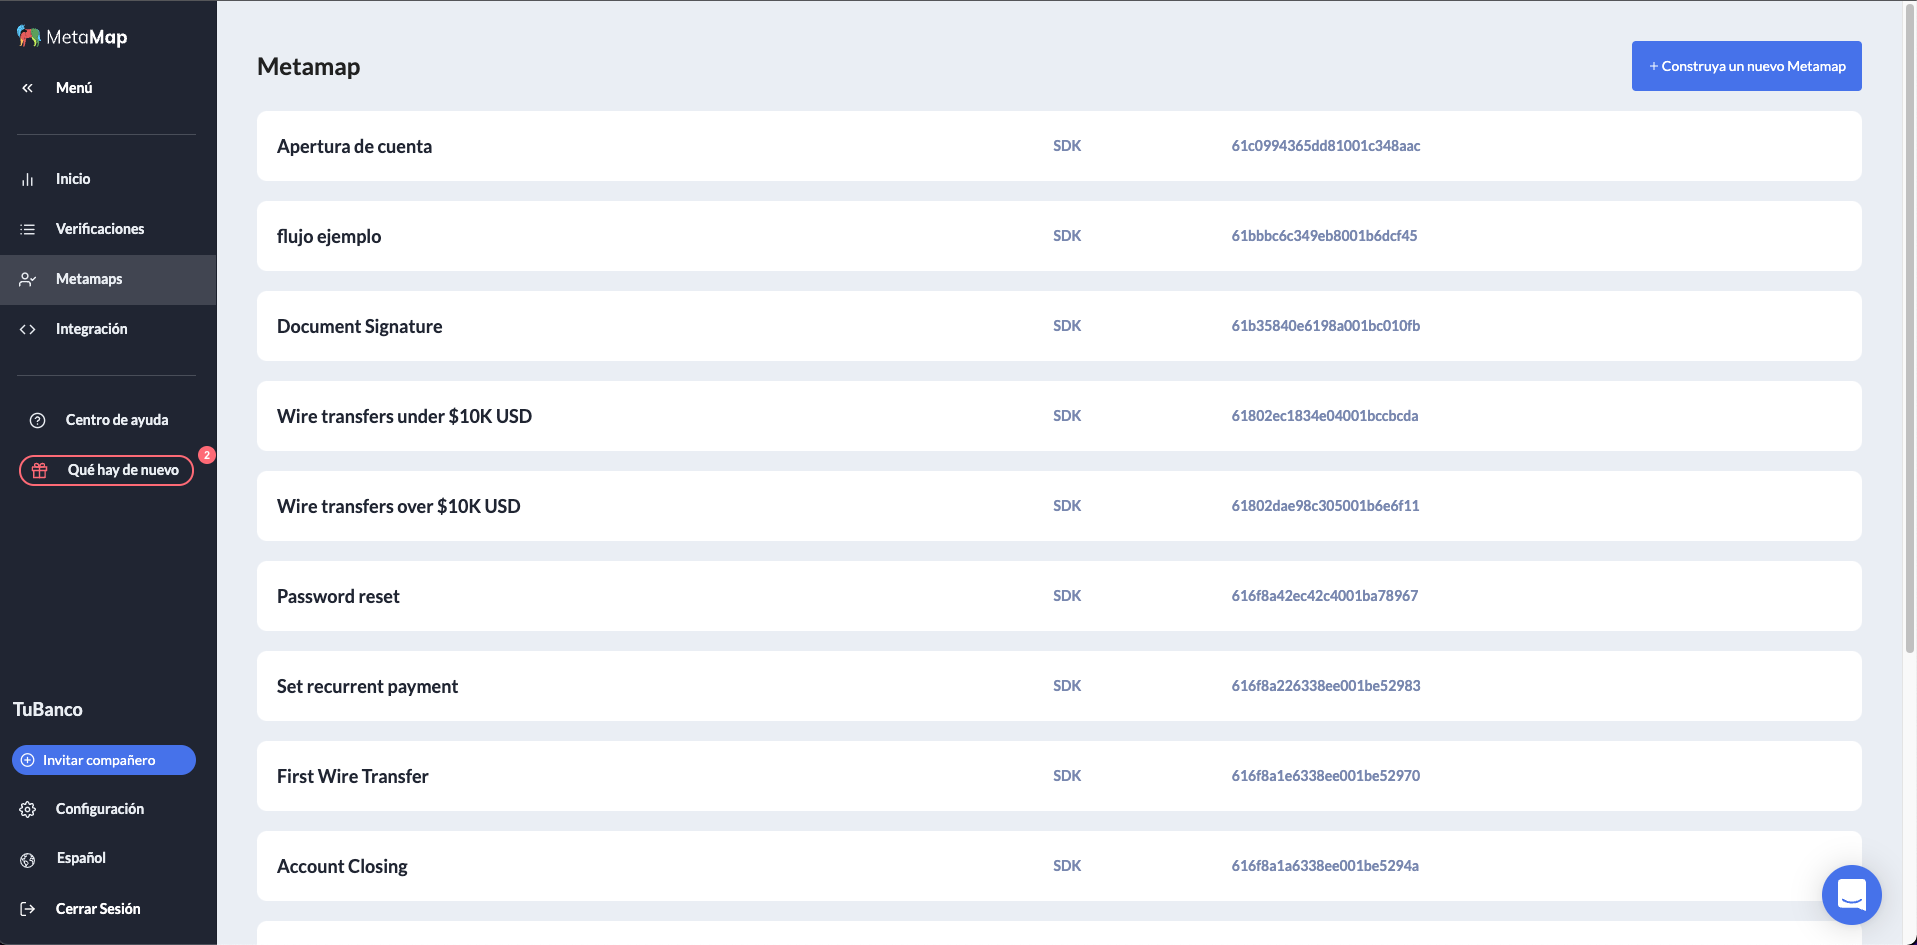Click the Invitar compañero button
This screenshot has height=945, width=1917.
[x=103, y=760]
